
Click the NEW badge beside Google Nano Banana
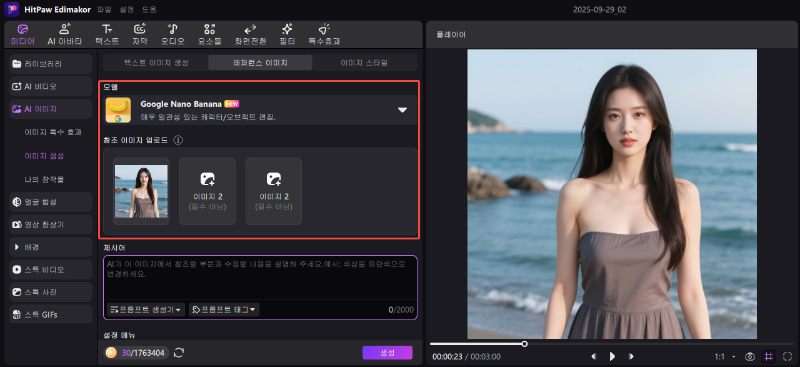pos(232,104)
